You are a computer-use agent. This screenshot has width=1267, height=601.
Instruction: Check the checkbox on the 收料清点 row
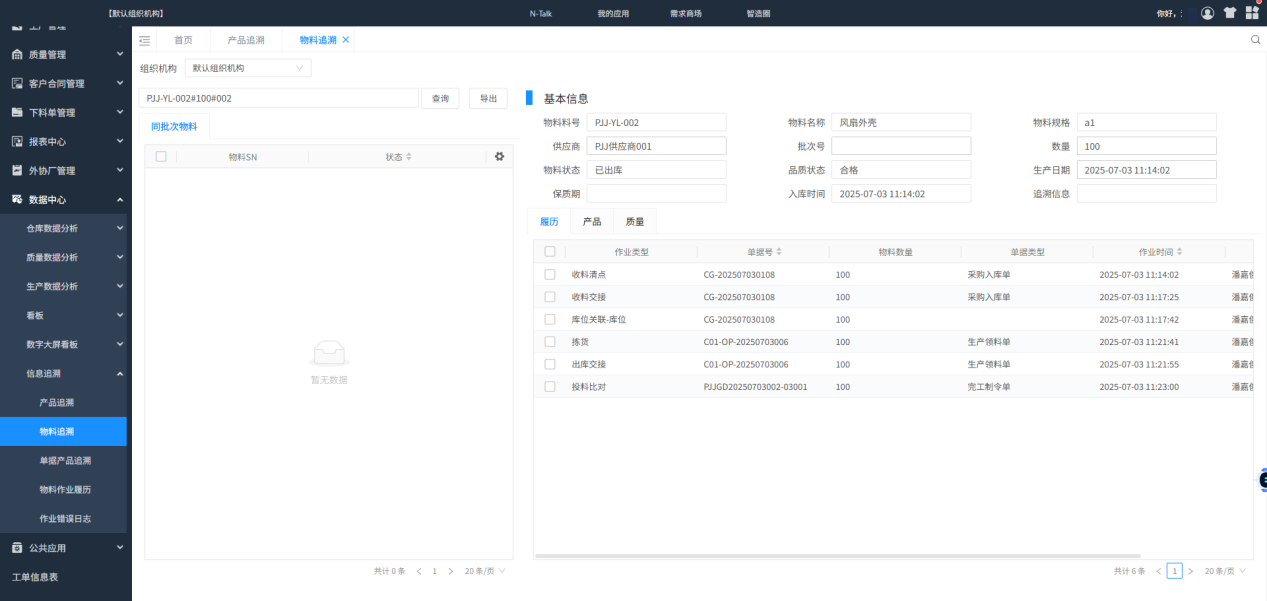pos(549,274)
